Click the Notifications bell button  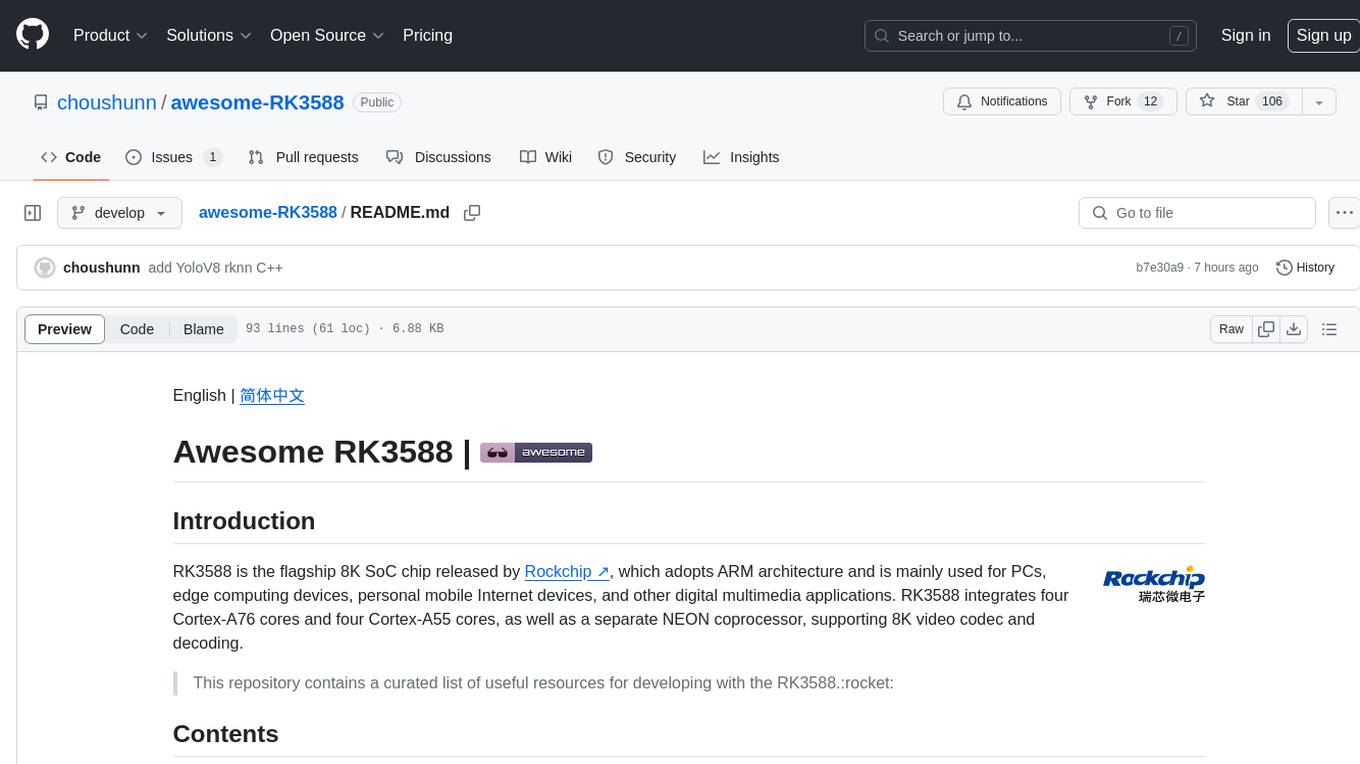[1002, 101]
